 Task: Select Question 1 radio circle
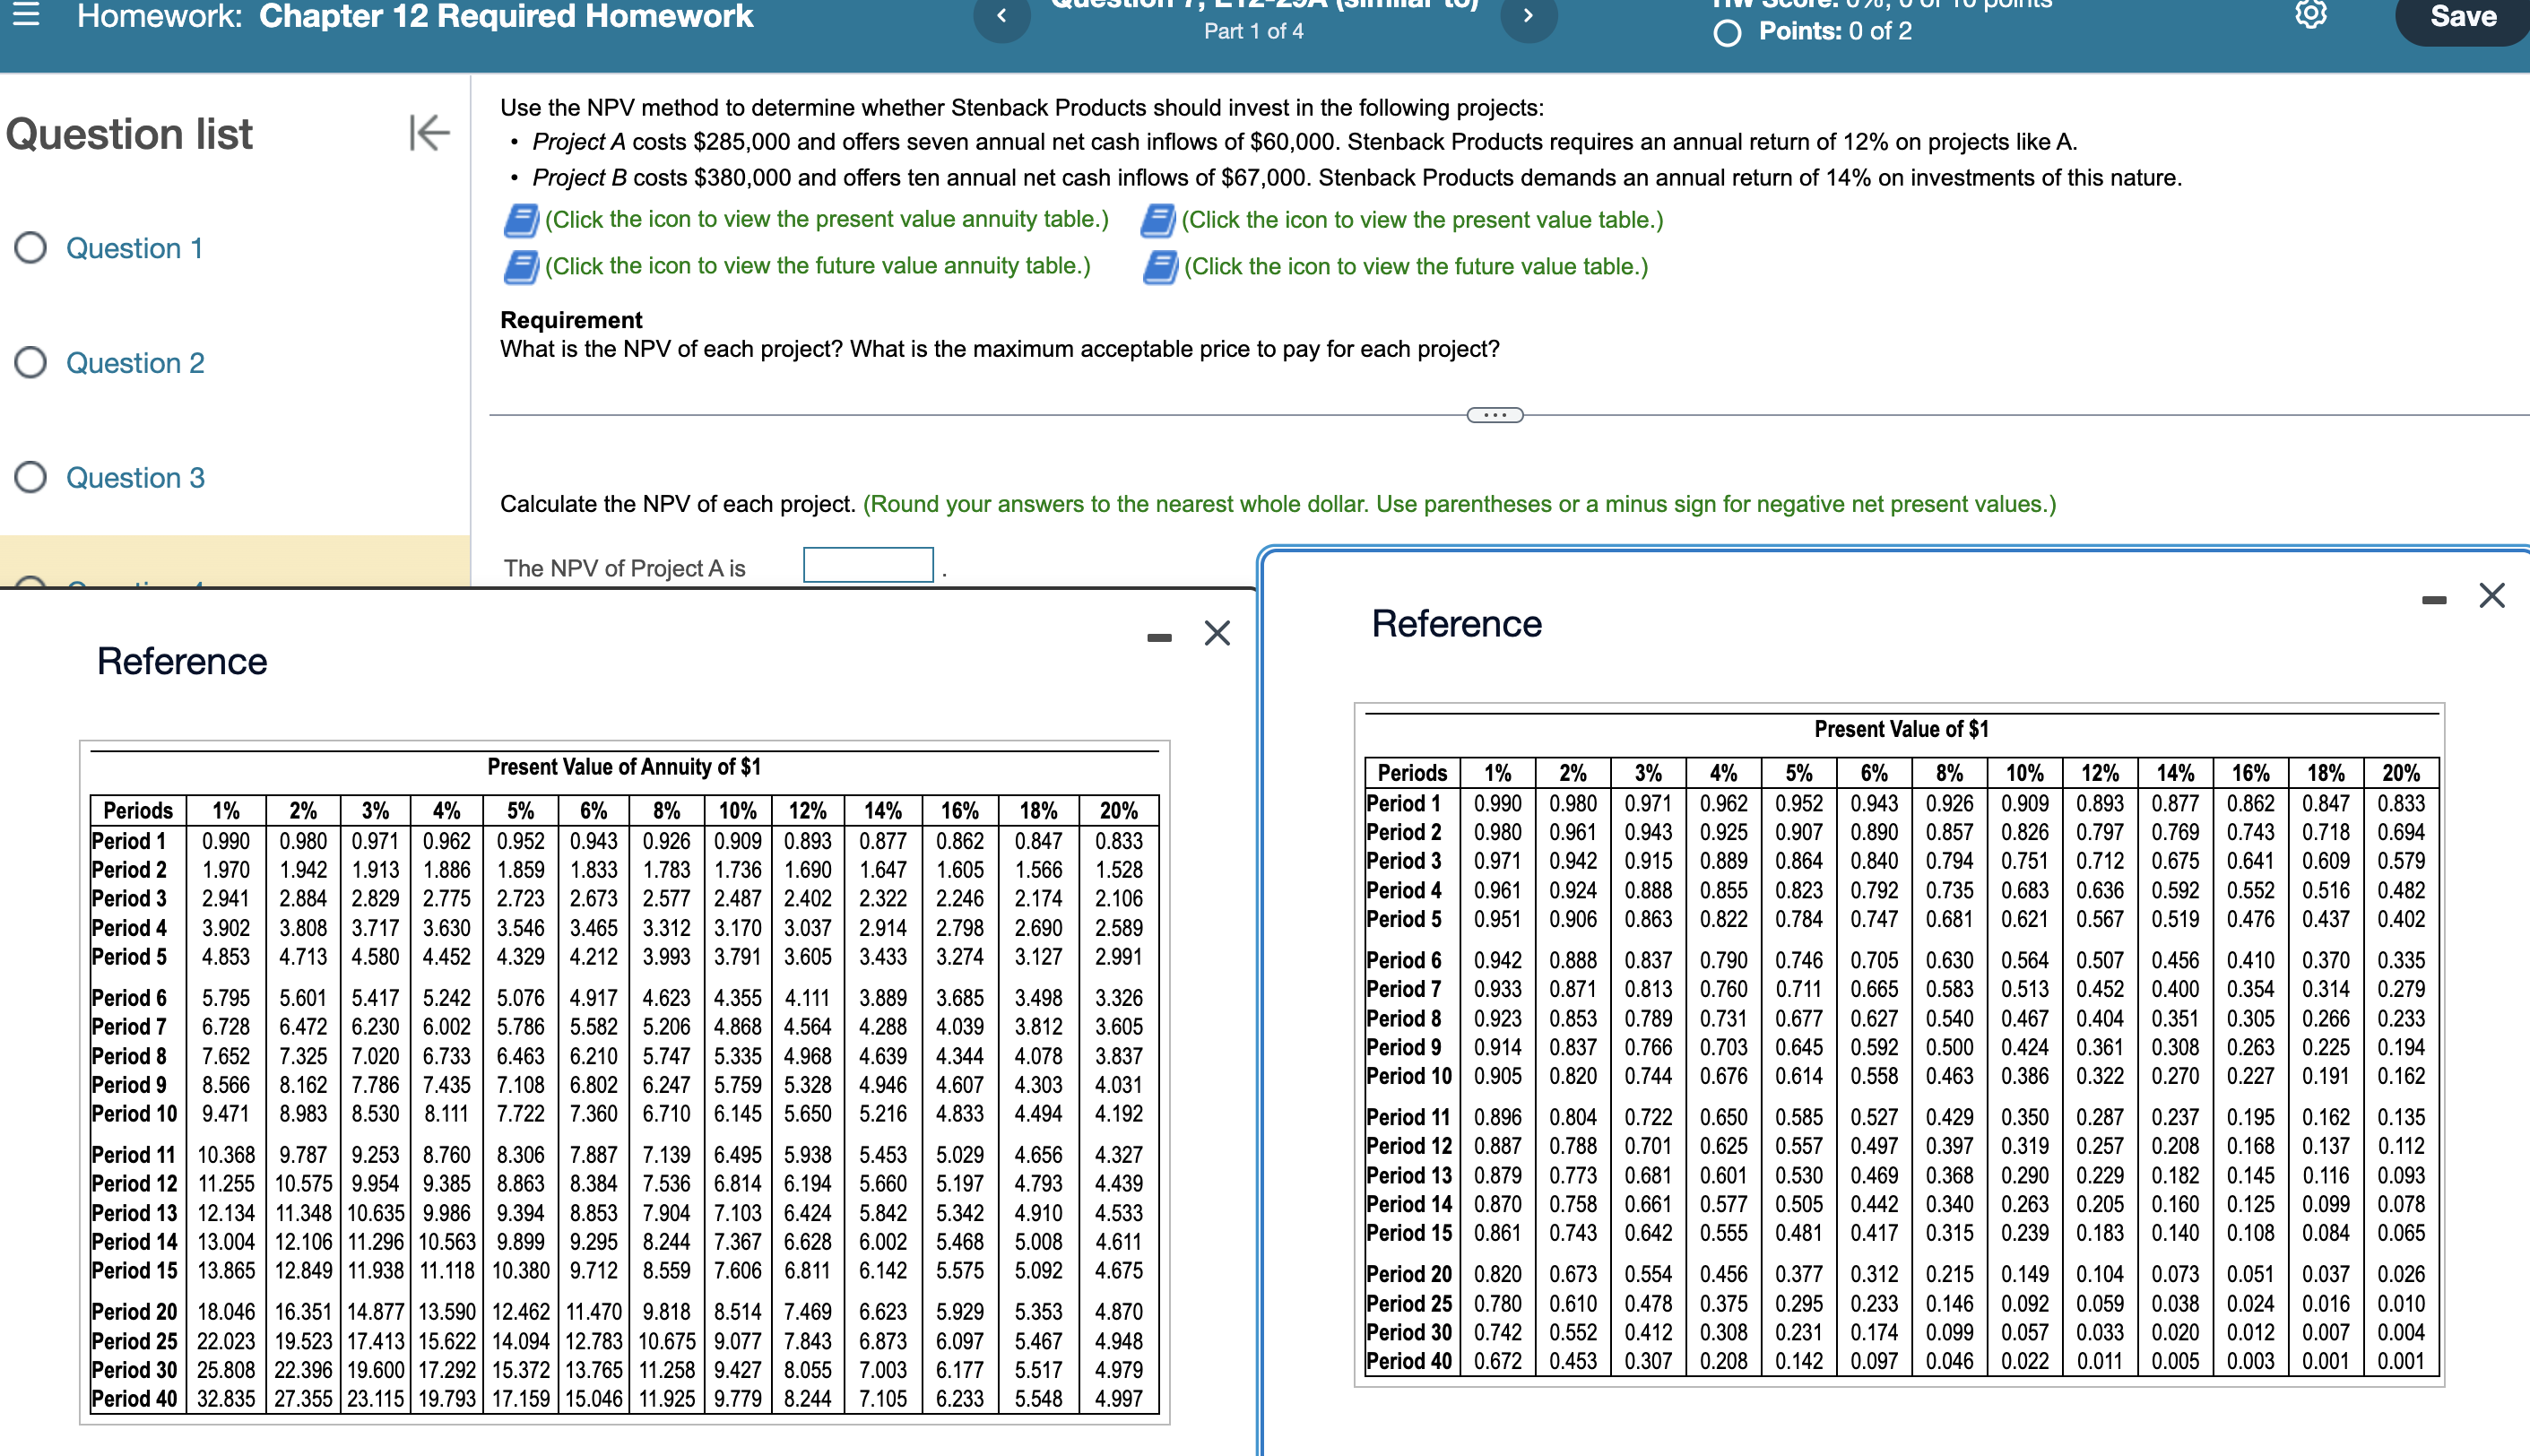pos(31,248)
